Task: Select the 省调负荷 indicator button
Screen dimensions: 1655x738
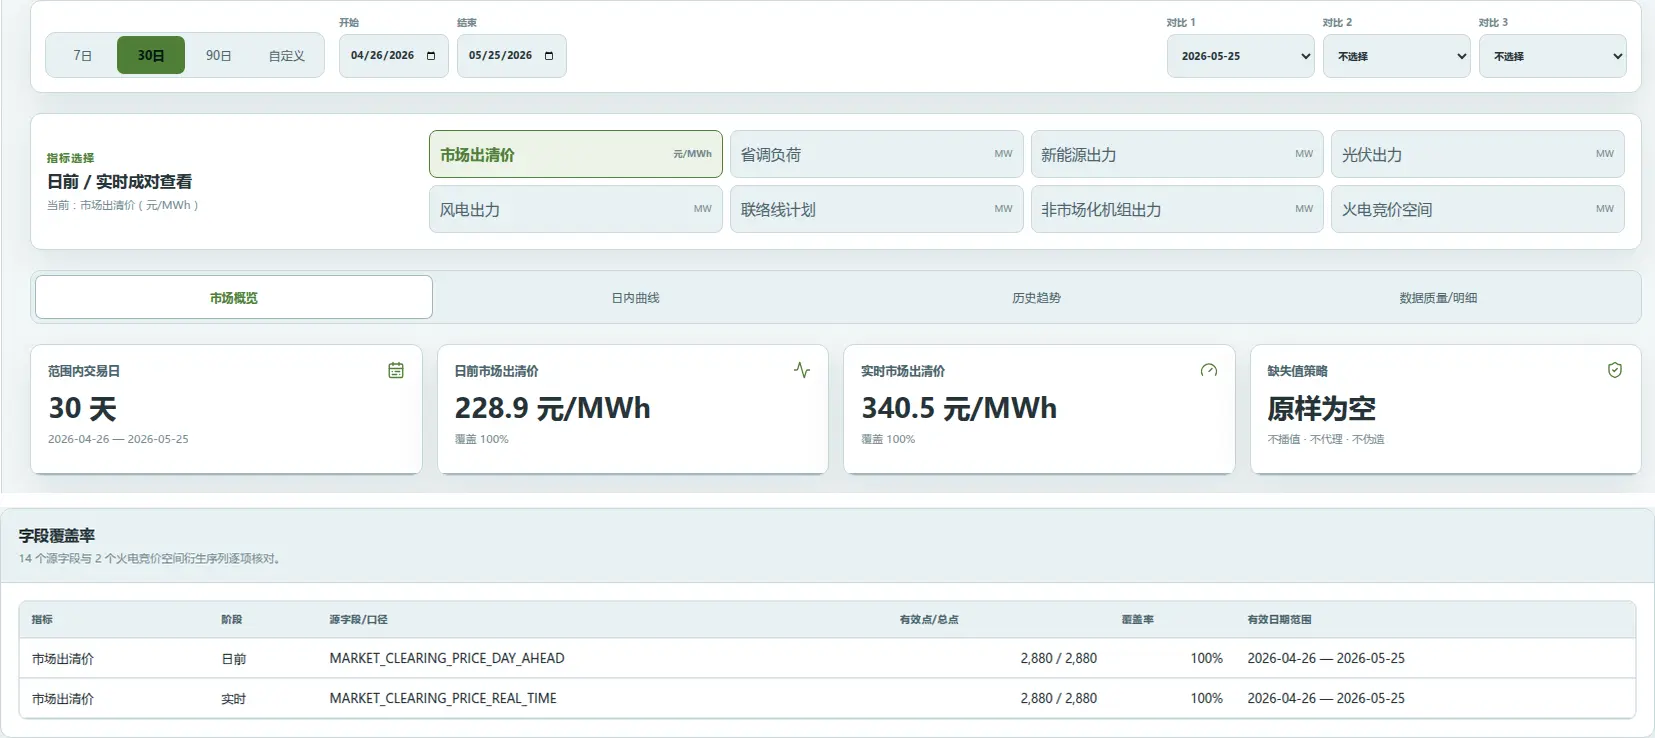Action: click(877, 154)
